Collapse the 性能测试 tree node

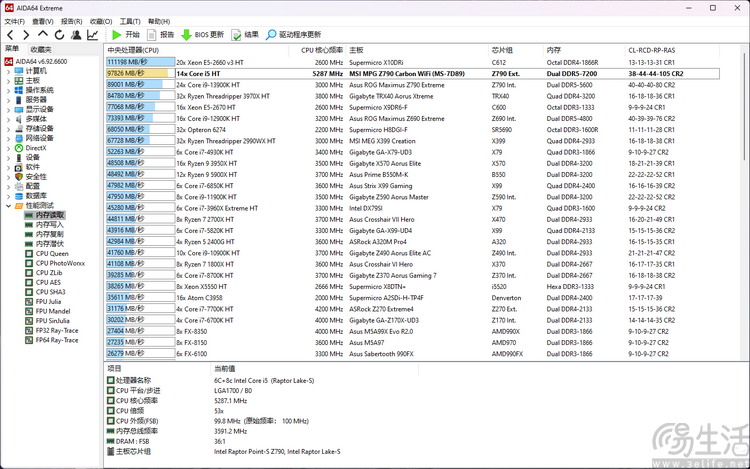8,206
